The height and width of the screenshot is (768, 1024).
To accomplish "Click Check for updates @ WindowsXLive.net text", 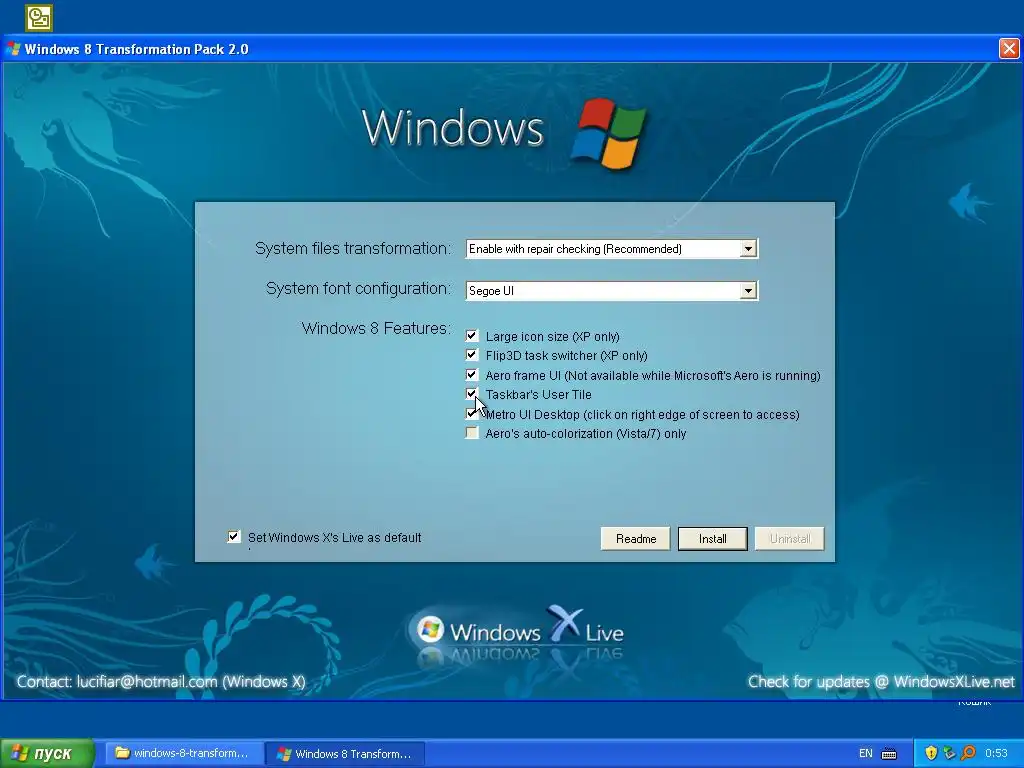I will click(881, 682).
